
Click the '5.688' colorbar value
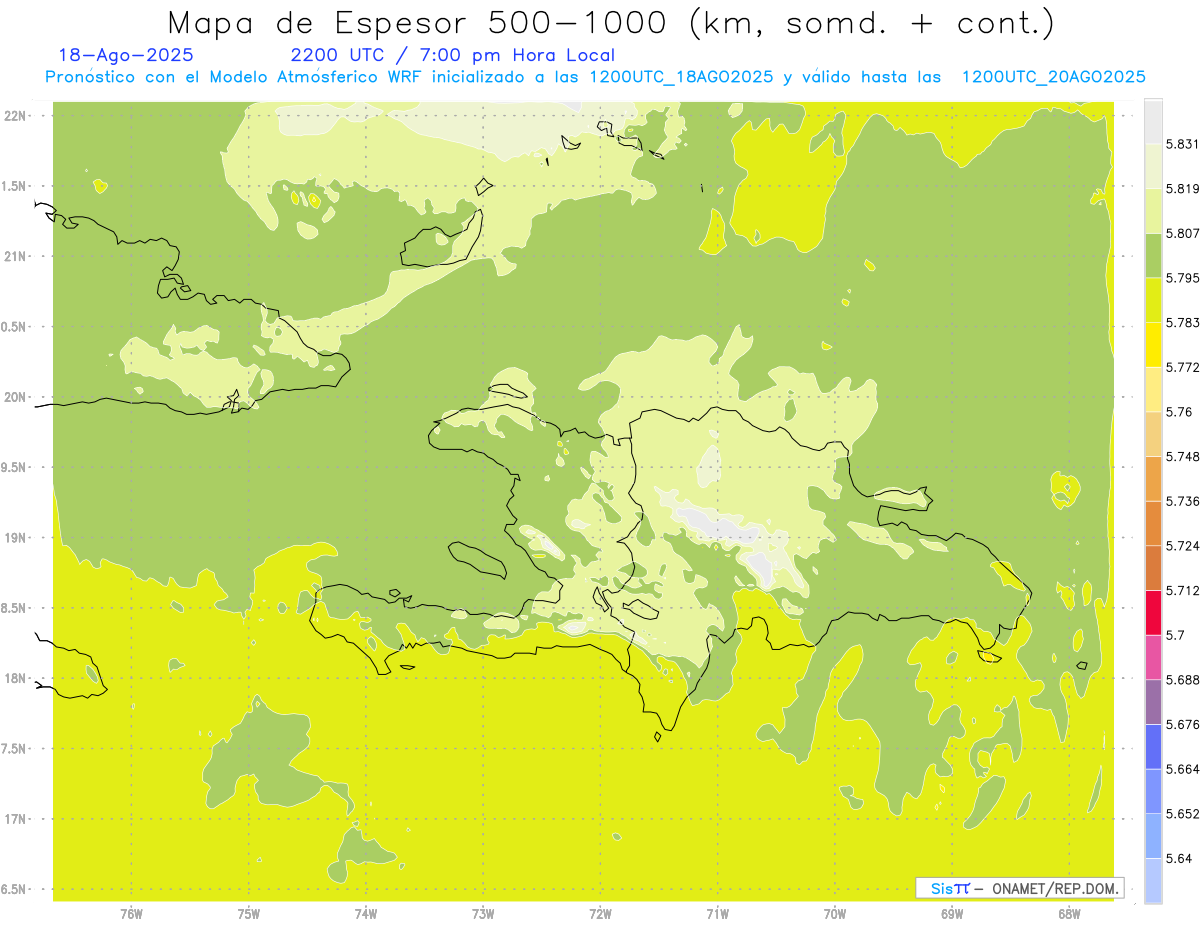[x=1182, y=679]
